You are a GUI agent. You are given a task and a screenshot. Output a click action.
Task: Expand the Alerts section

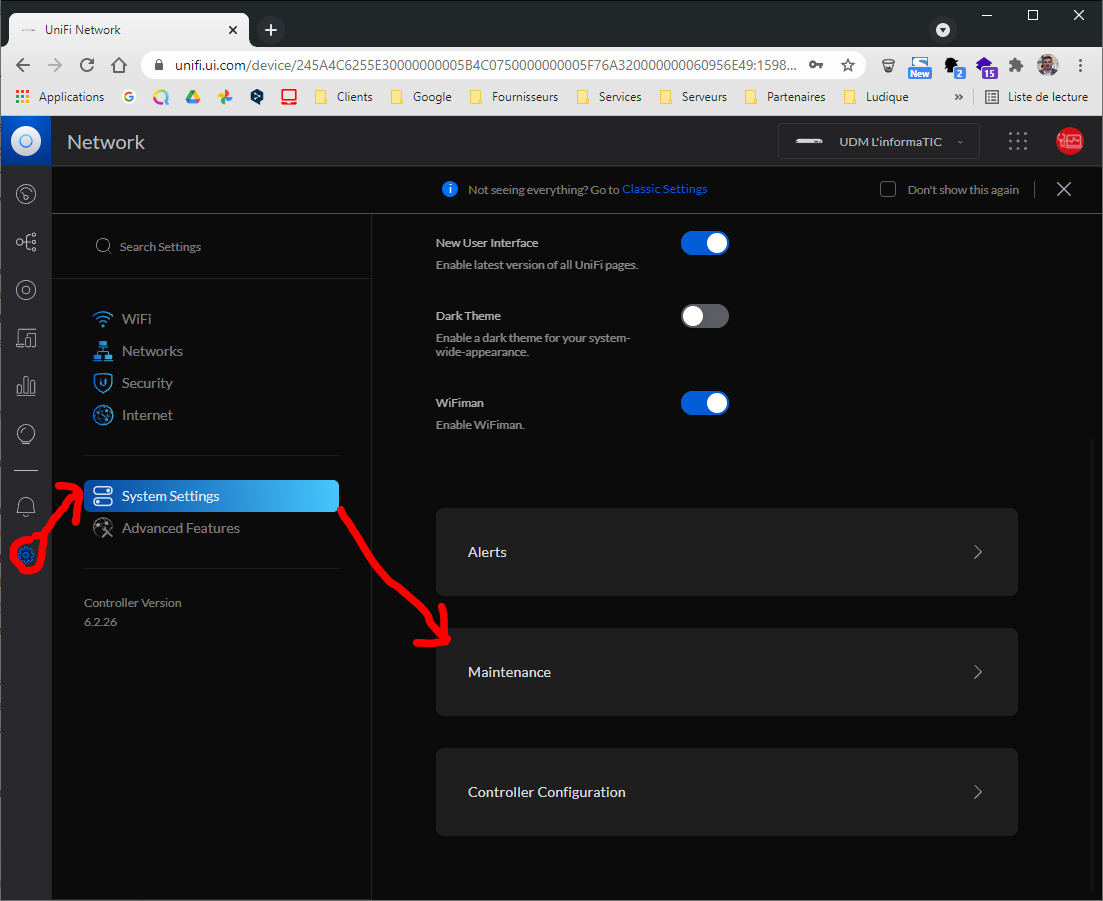tap(726, 552)
